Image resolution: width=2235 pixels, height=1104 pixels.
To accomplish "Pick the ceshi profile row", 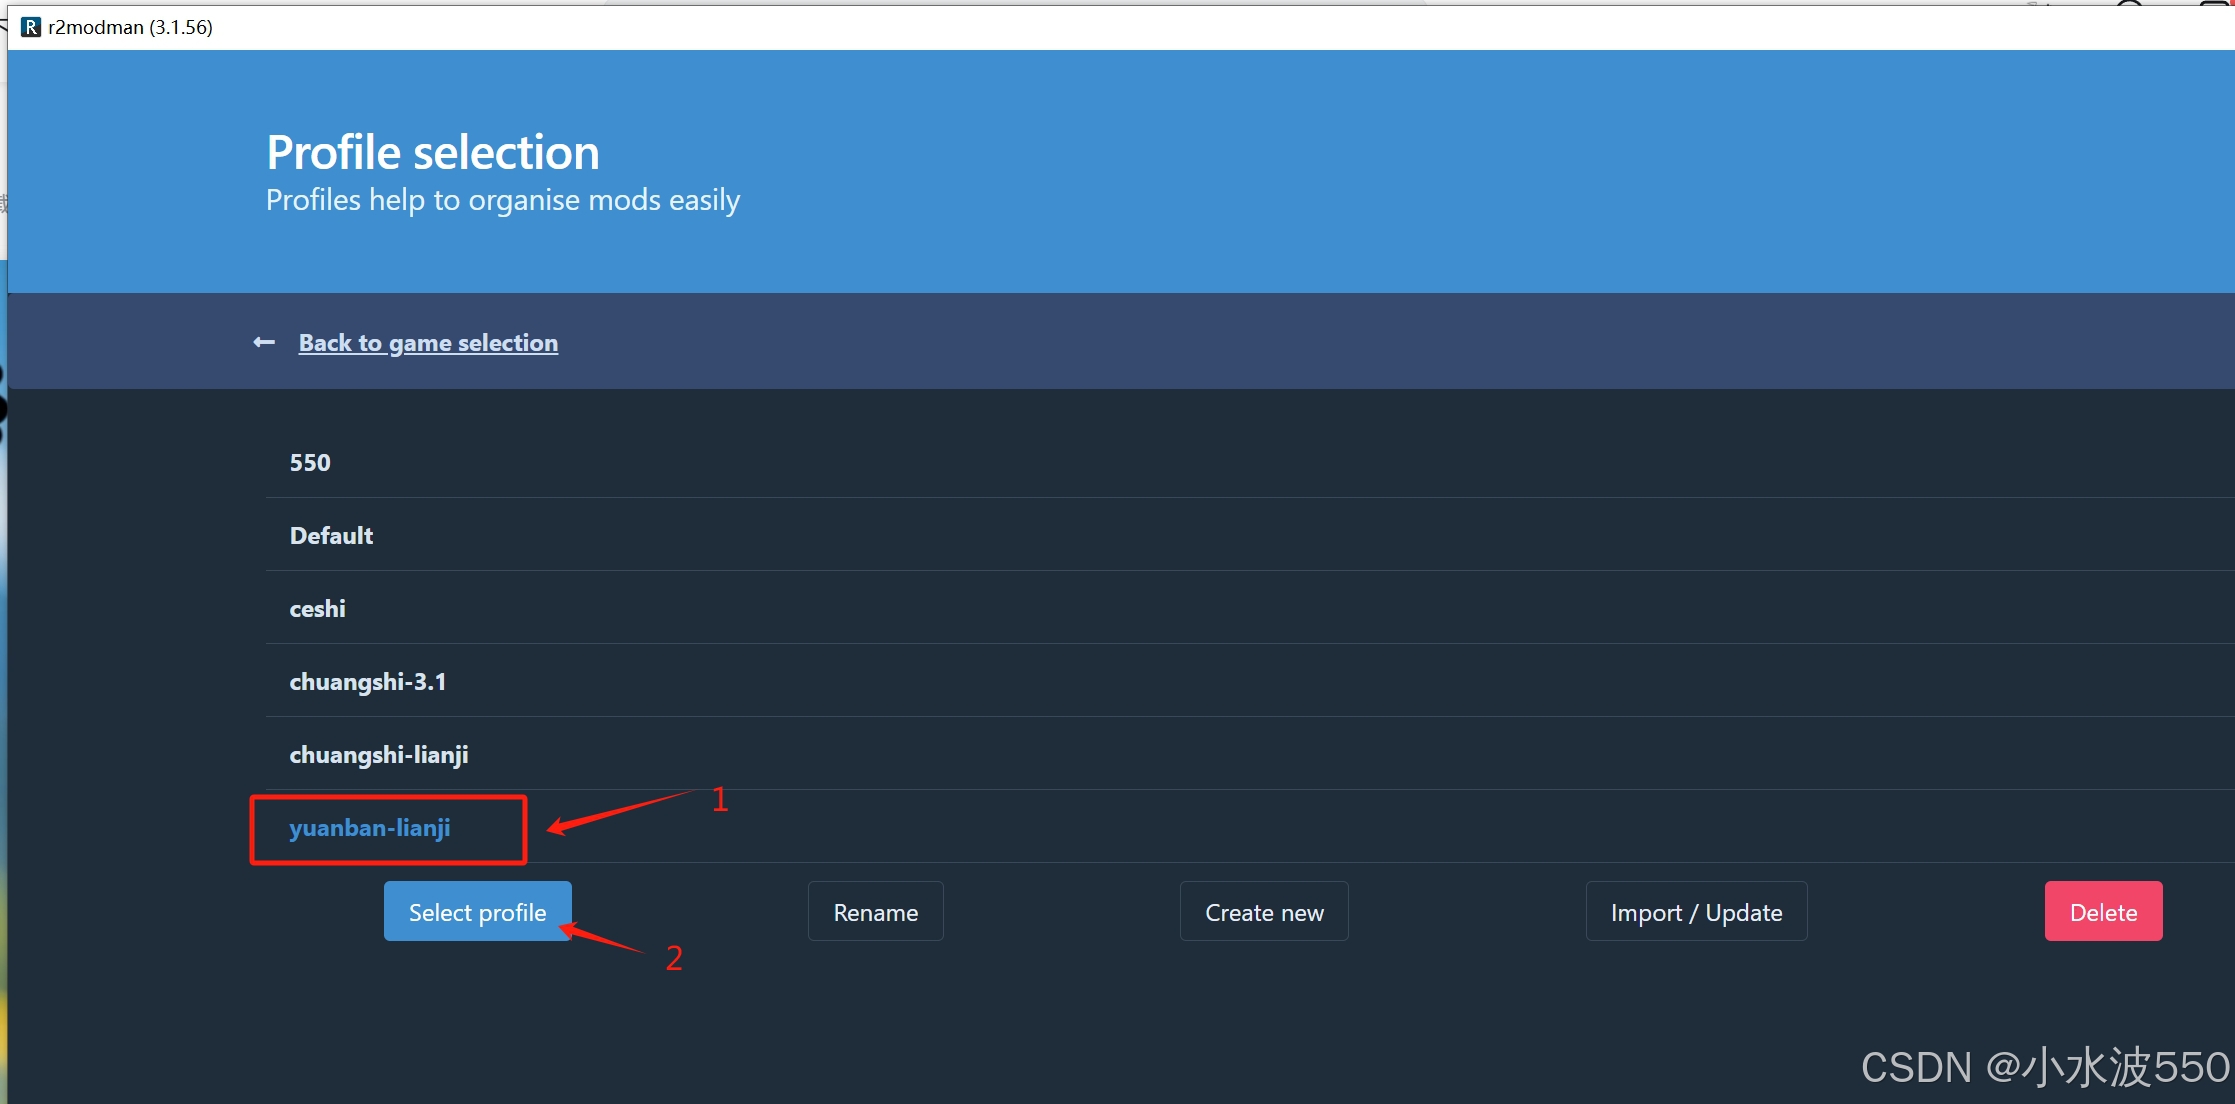I will click(x=317, y=608).
